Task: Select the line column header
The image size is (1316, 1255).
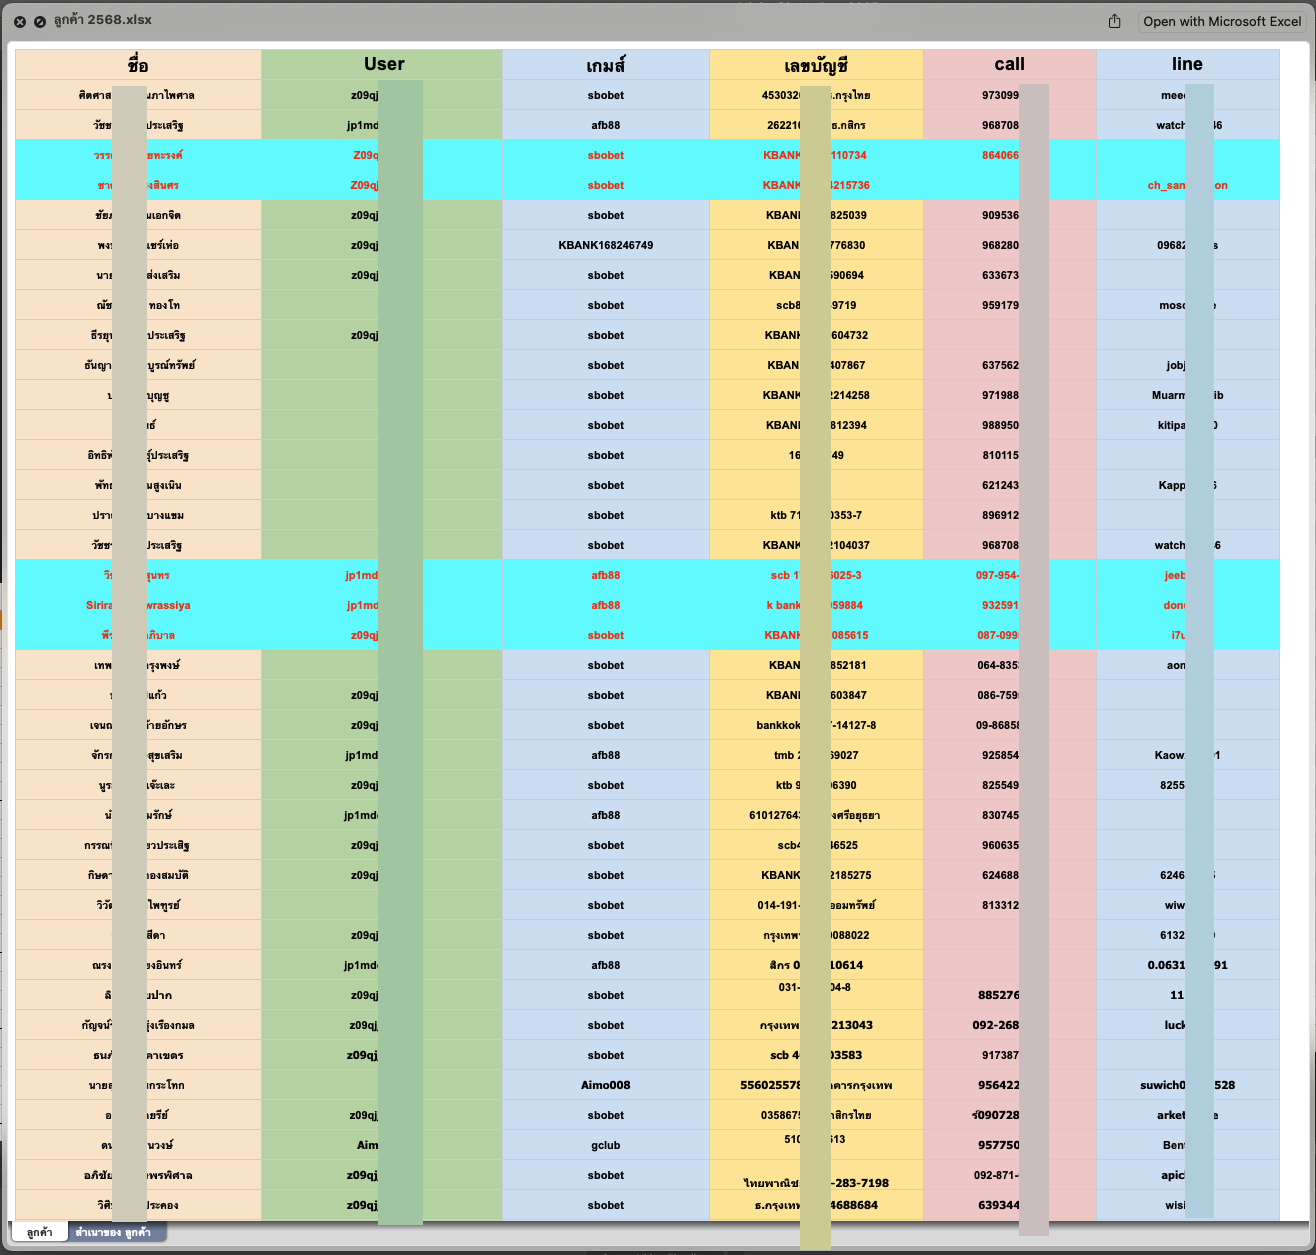Action: tap(1188, 65)
